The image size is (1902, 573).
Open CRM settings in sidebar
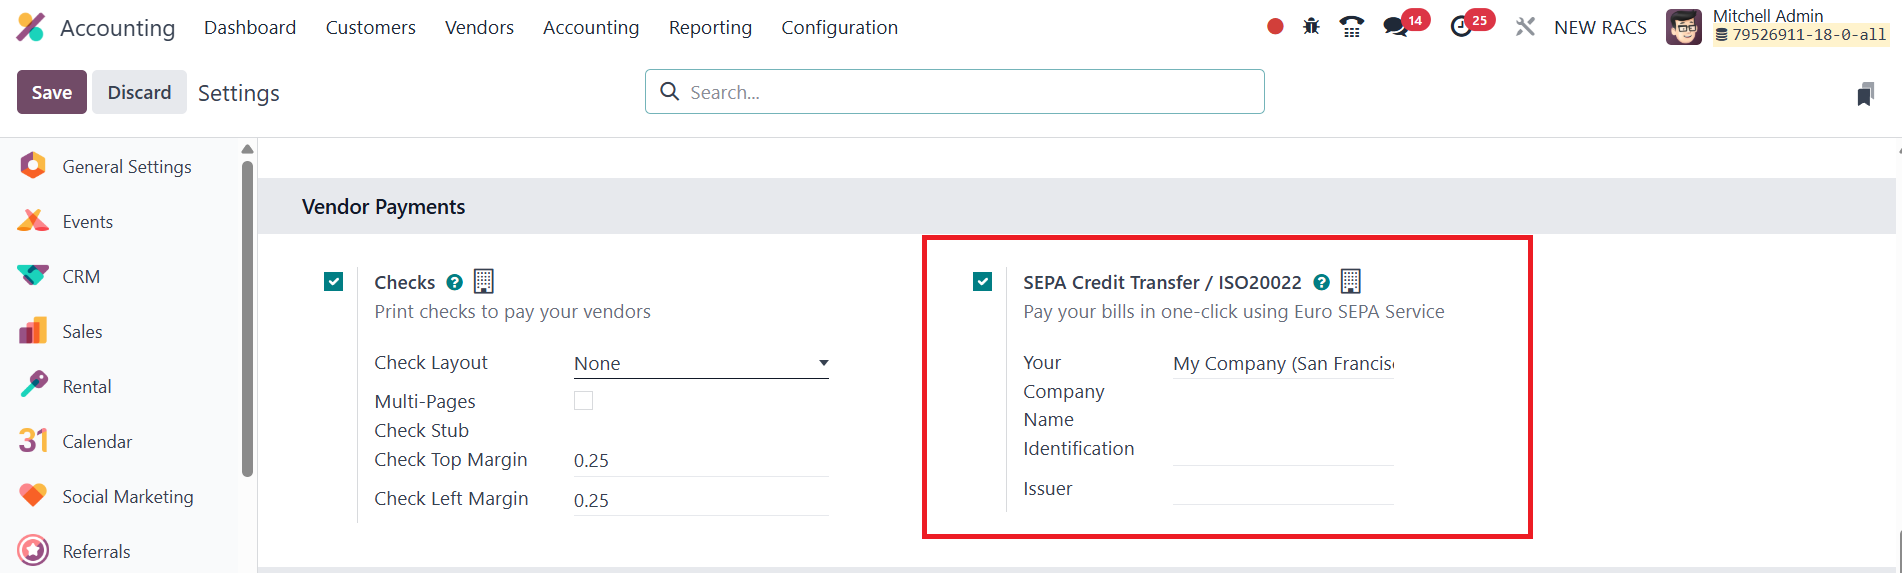pyautogui.click(x=81, y=277)
